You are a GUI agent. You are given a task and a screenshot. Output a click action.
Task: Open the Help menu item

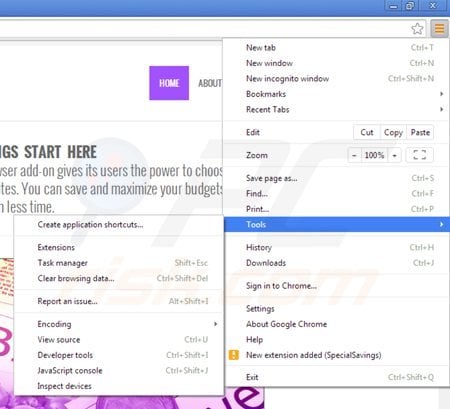(337, 340)
